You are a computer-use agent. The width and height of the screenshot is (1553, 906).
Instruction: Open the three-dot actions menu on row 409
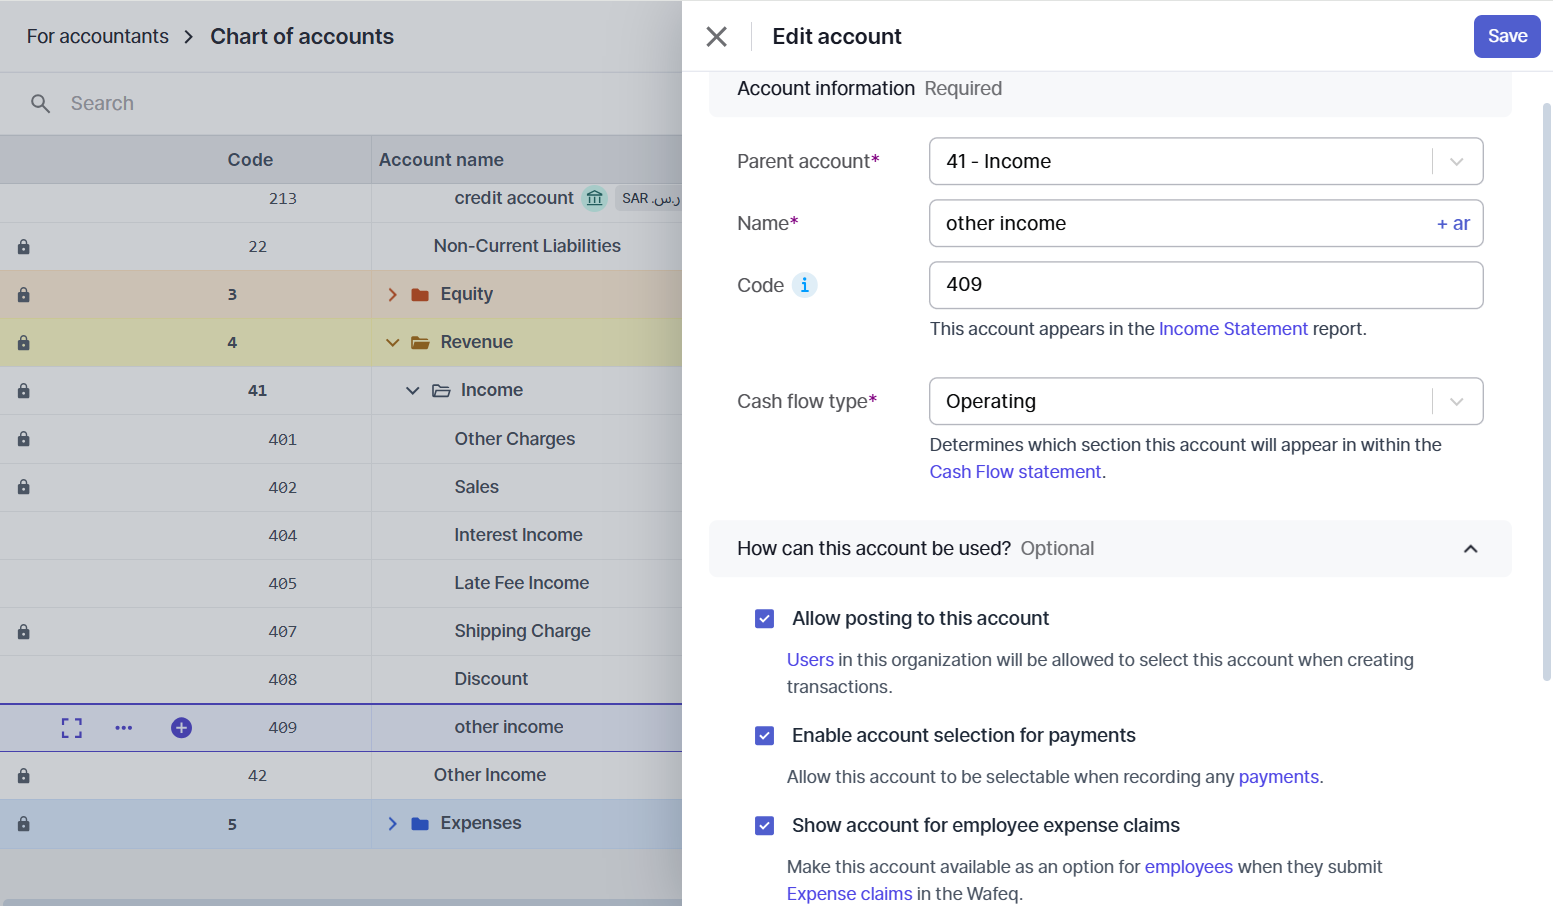click(x=124, y=727)
